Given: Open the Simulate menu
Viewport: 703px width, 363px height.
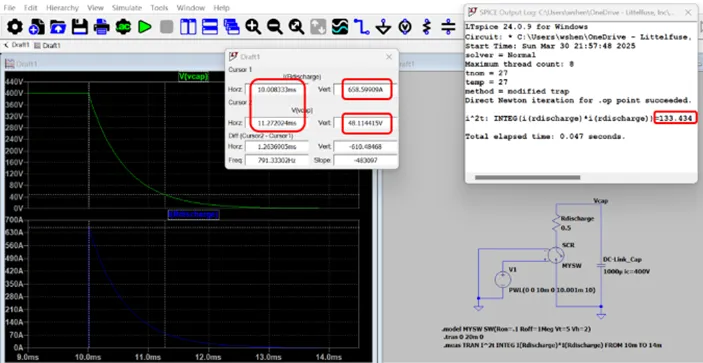Looking at the screenshot, I should pyautogui.click(x=127, y=8).
